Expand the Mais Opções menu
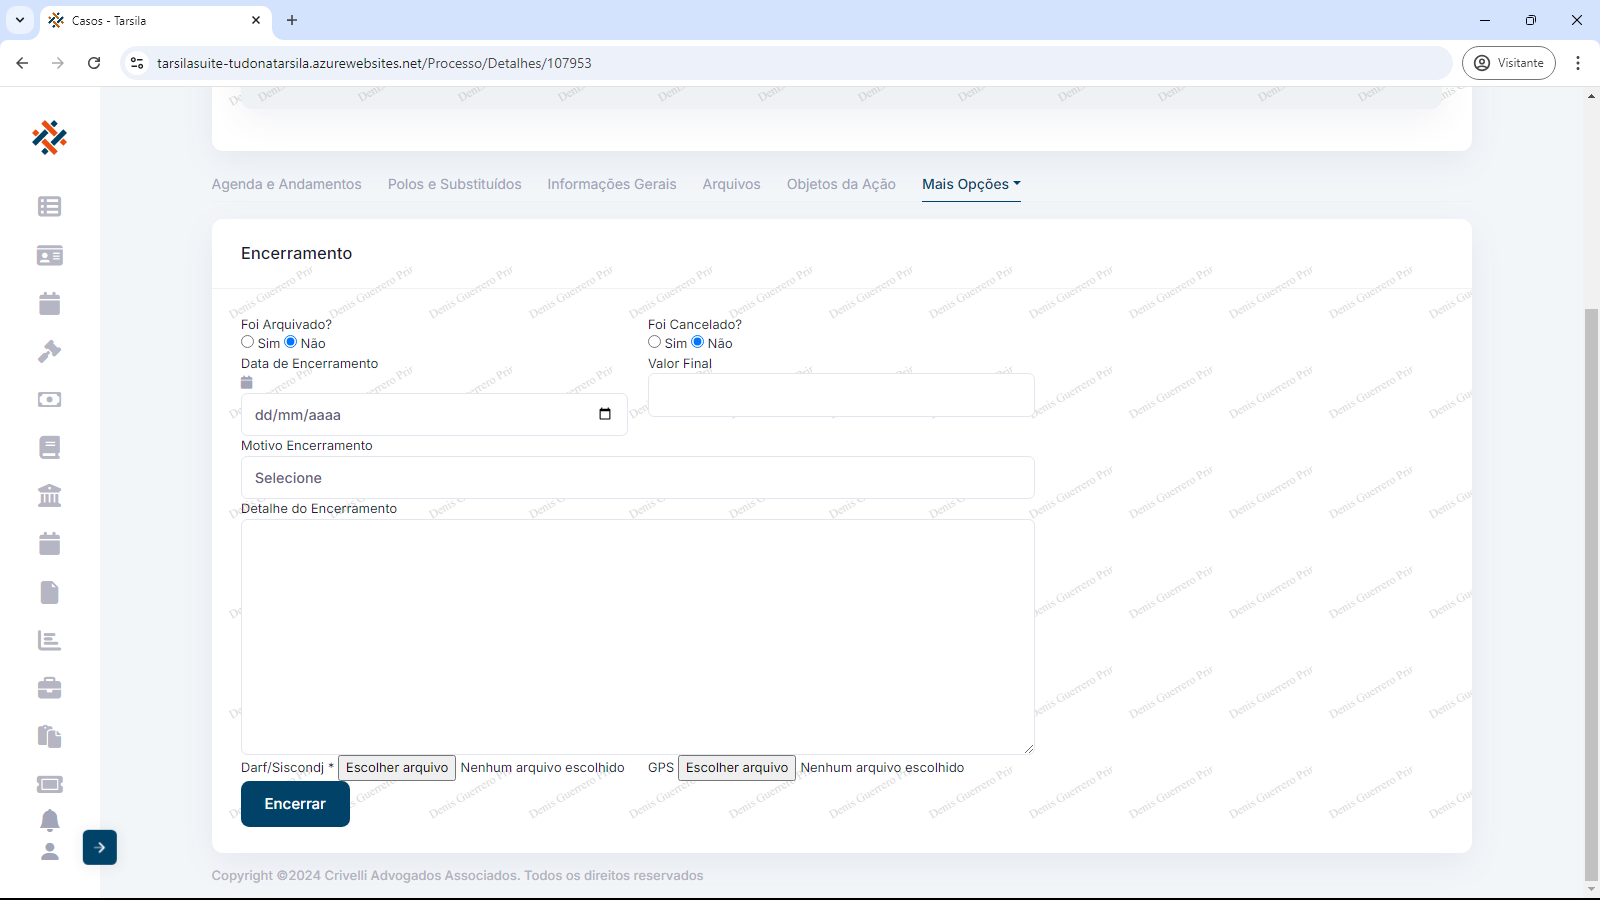 pos(970,184)
